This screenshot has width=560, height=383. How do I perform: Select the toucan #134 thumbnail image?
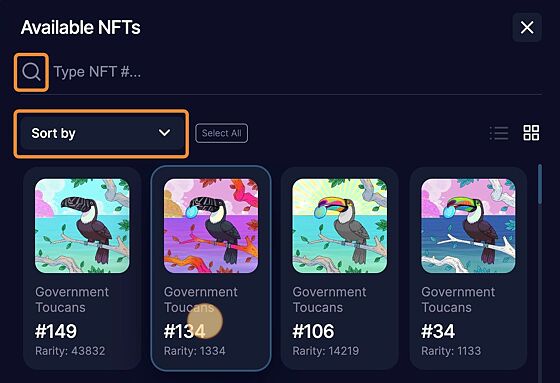coord(211,226)
